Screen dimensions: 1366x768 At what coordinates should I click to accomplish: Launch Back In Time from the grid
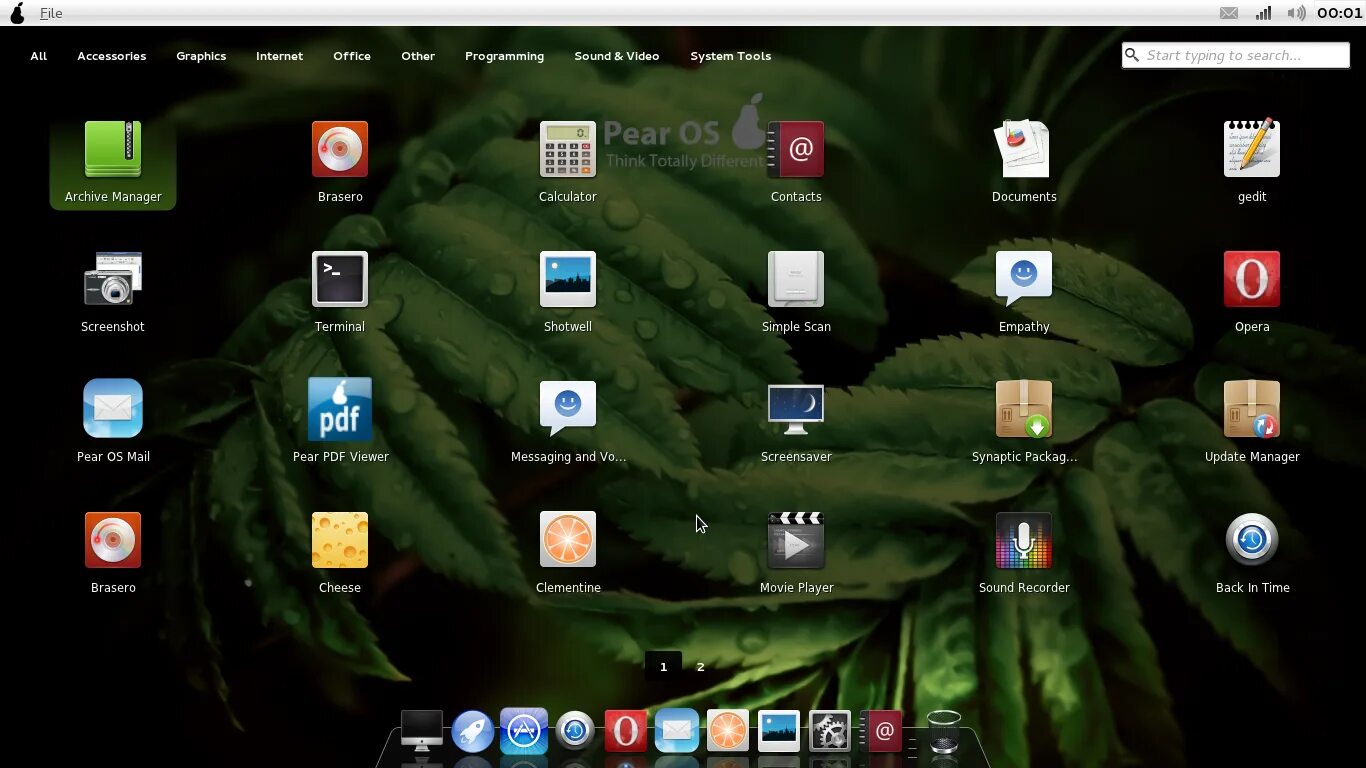pos(1252,553)
